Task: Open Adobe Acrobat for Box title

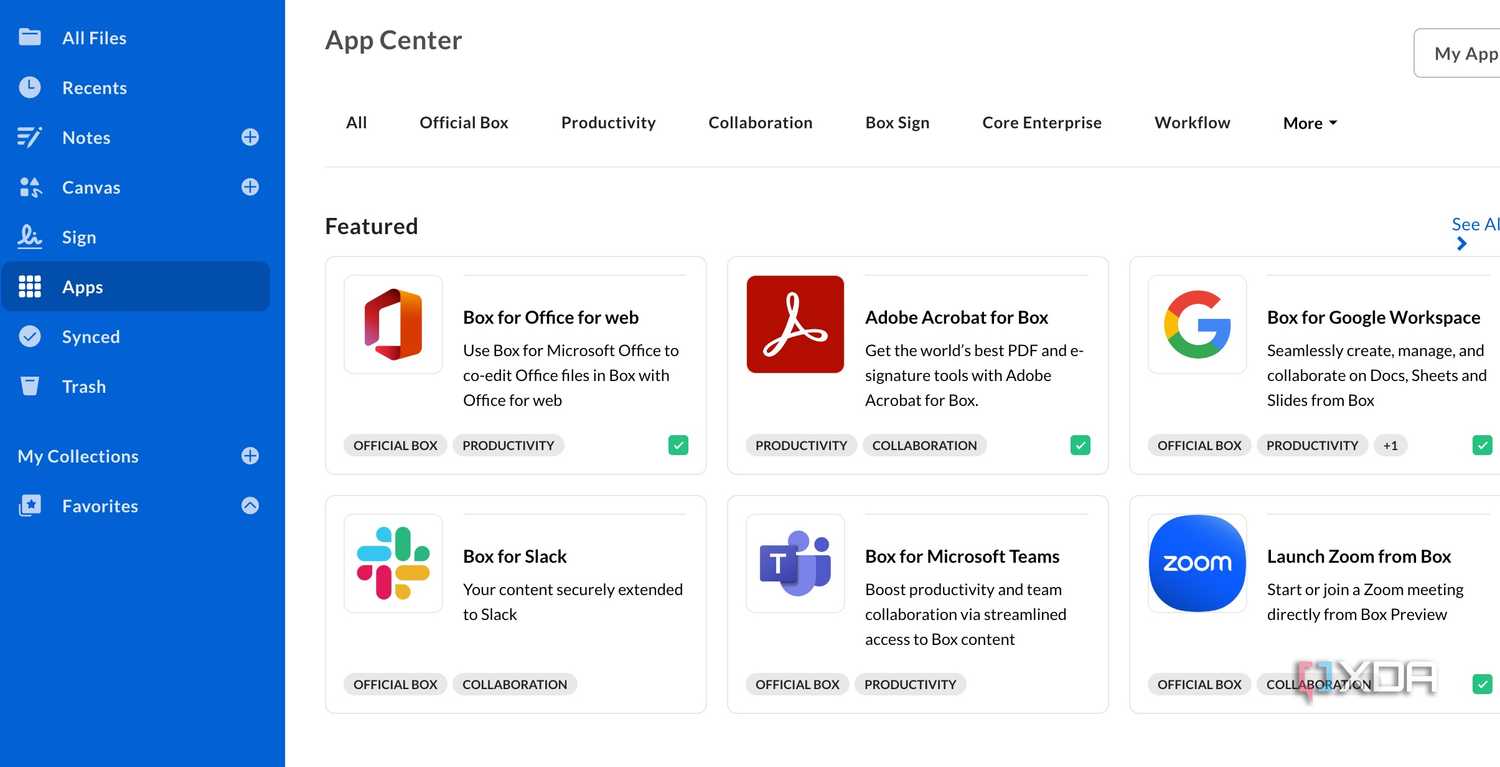Action: [x=957, y=317]
